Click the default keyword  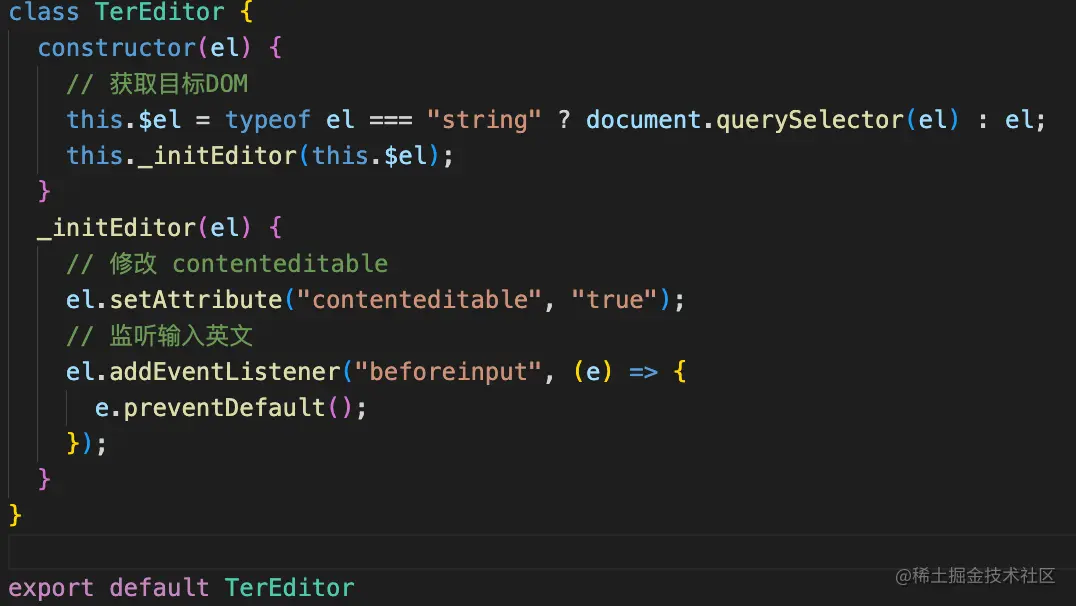click(159, 587)
